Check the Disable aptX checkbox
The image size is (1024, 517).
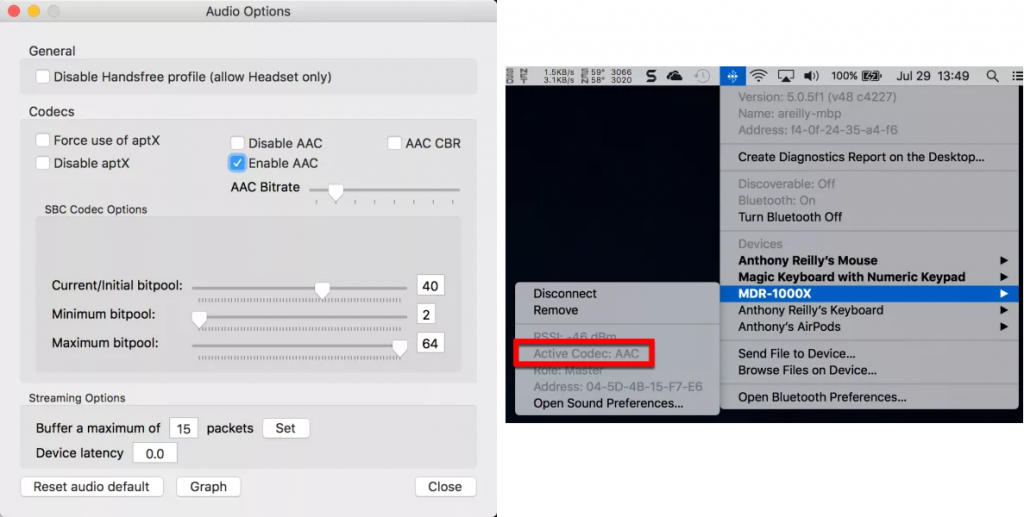[42, 163]
